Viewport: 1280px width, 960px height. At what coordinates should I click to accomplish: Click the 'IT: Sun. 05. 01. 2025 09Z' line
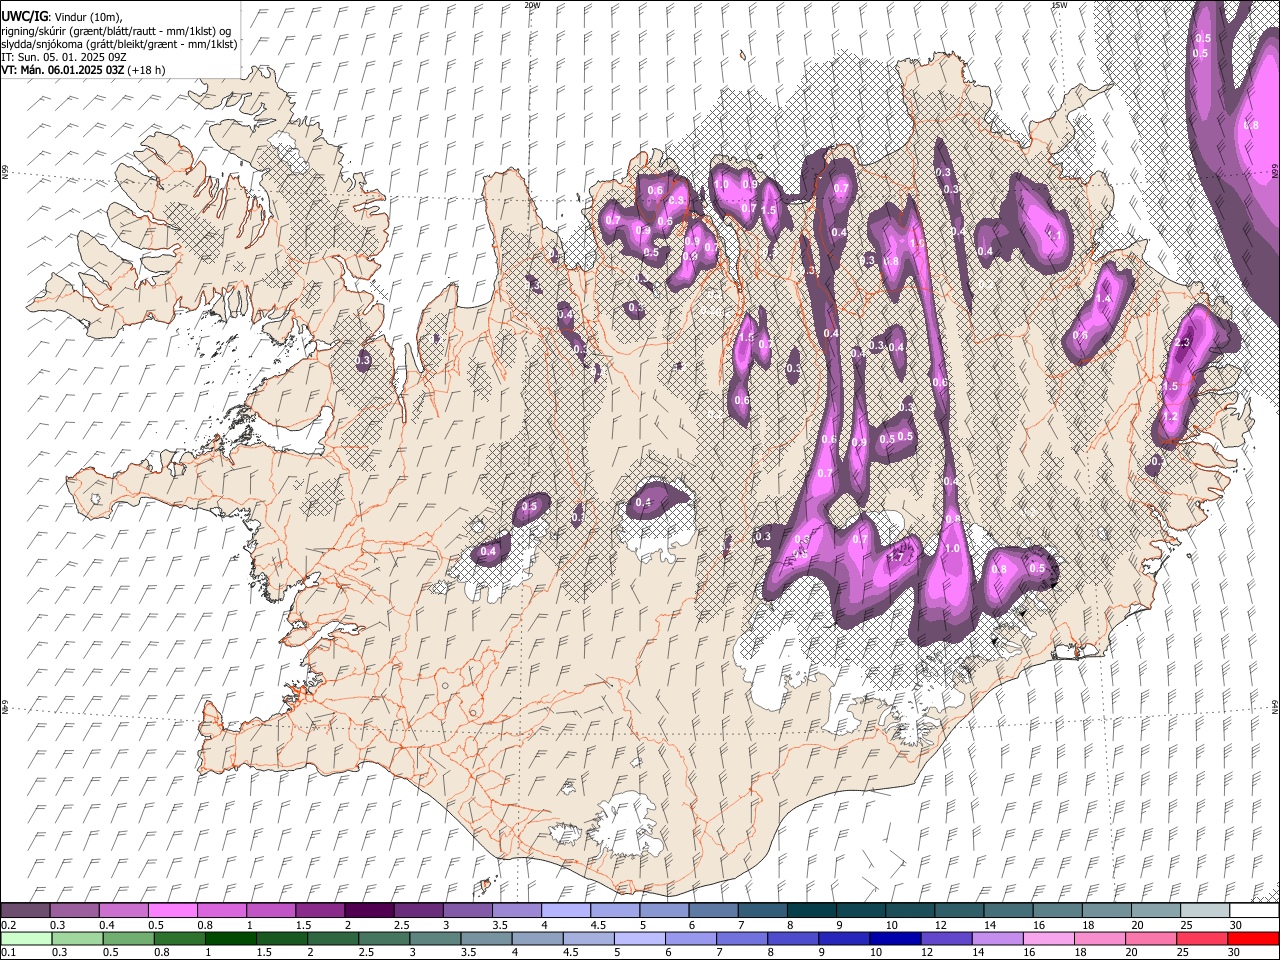click(64, 57)
